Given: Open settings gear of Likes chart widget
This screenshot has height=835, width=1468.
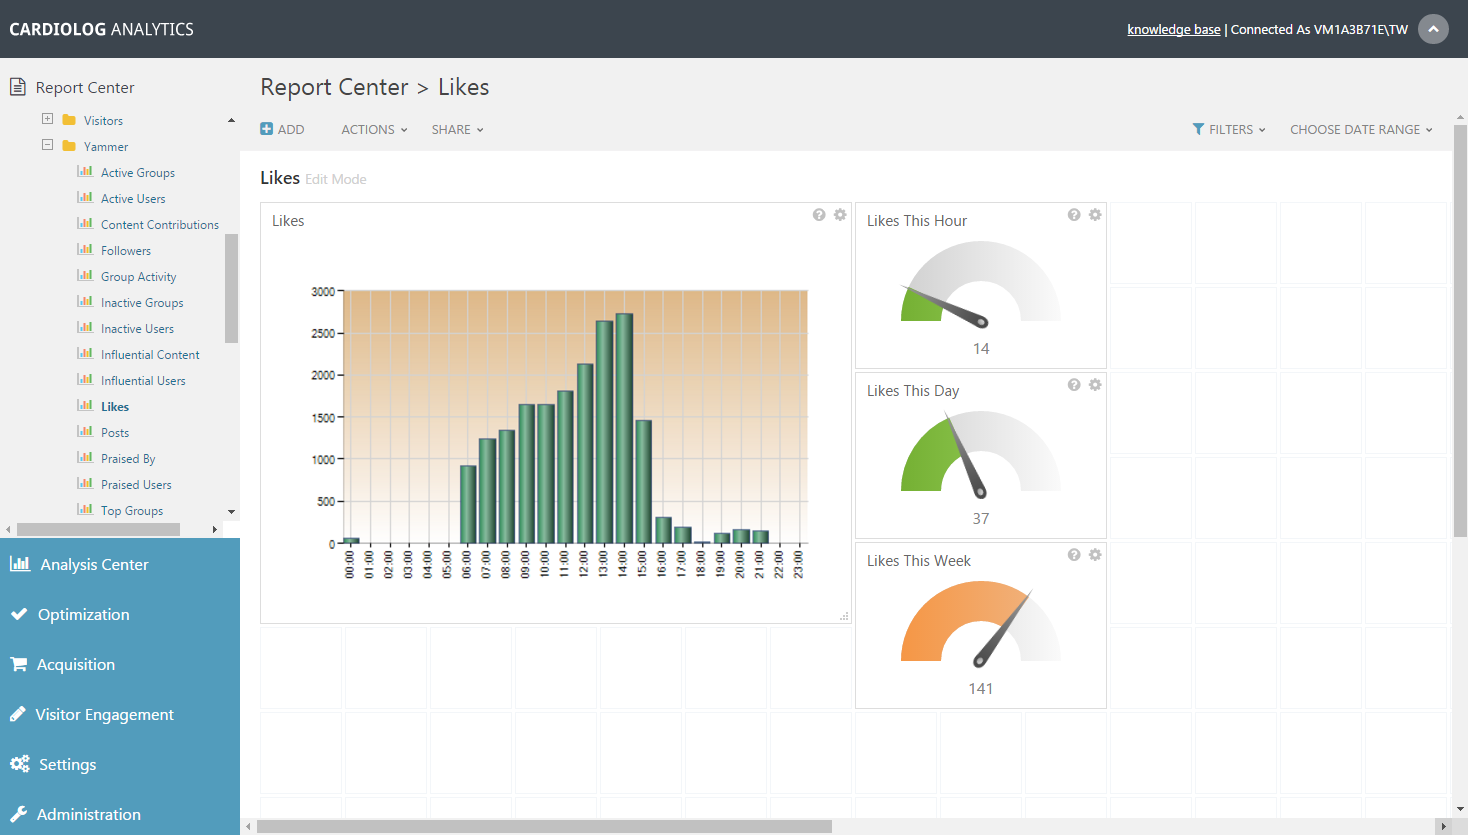Looking at the screenshot, I should point(840,215).
